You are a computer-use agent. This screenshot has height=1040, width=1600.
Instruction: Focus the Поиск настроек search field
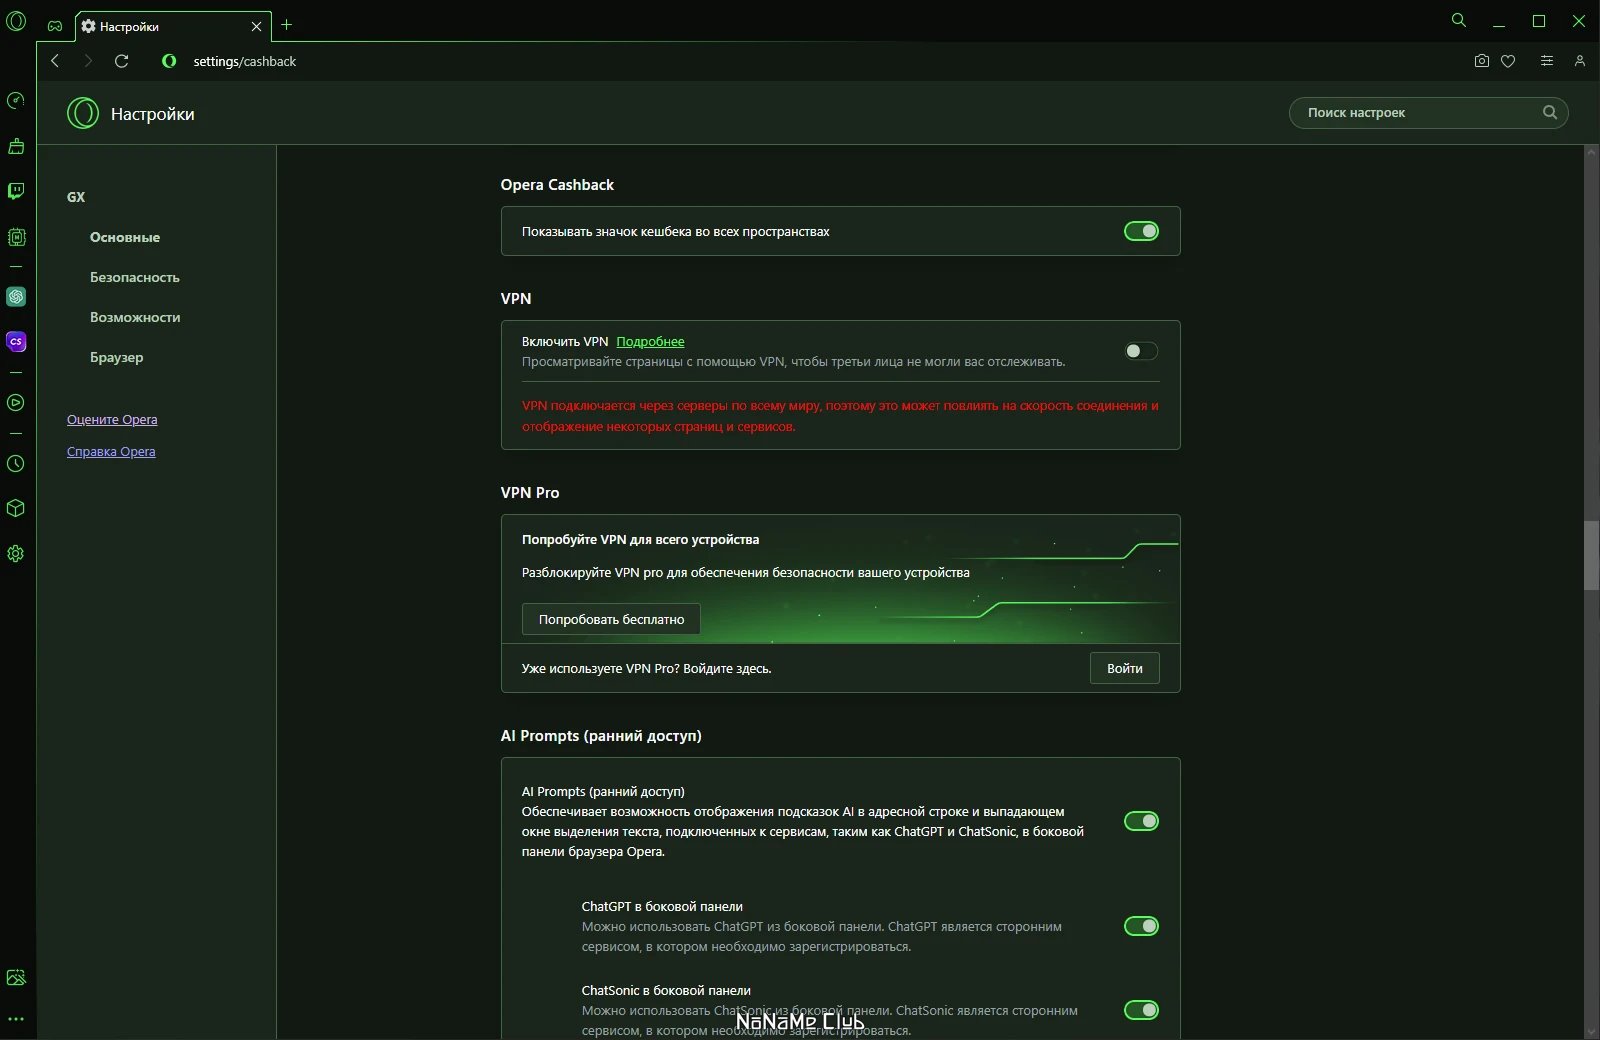point(1428,113)
